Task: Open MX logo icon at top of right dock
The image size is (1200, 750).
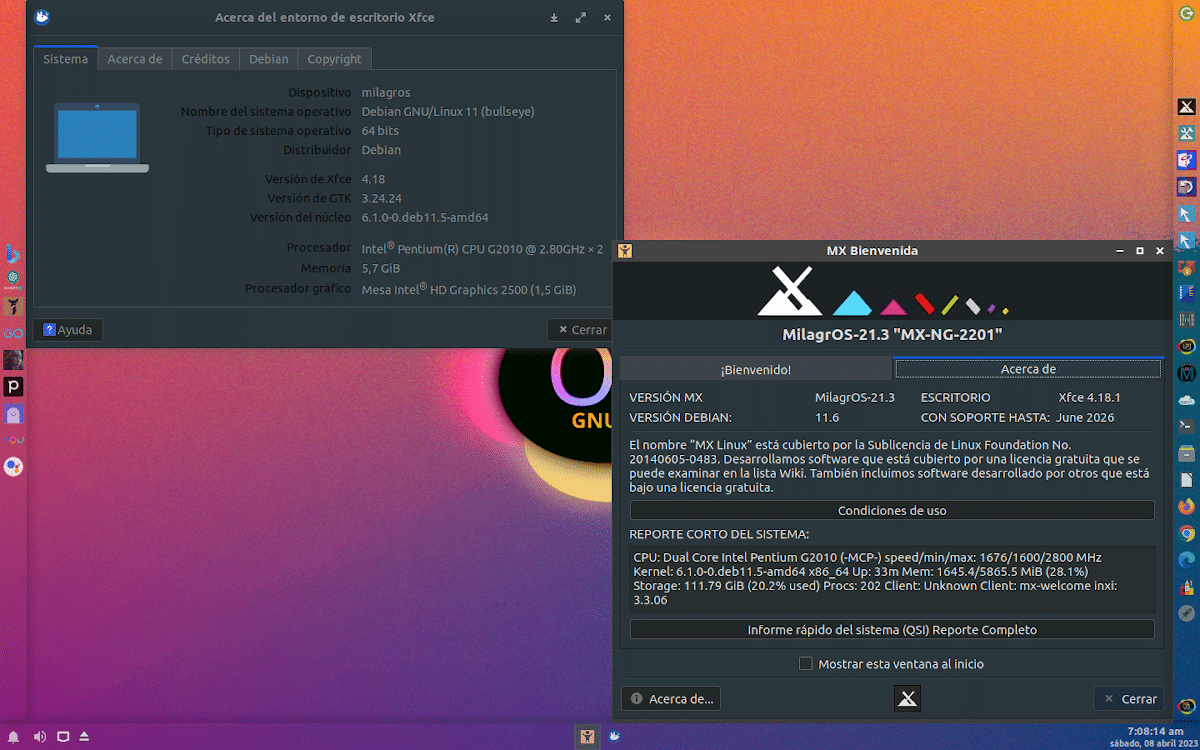Action: click(1187, 107)
